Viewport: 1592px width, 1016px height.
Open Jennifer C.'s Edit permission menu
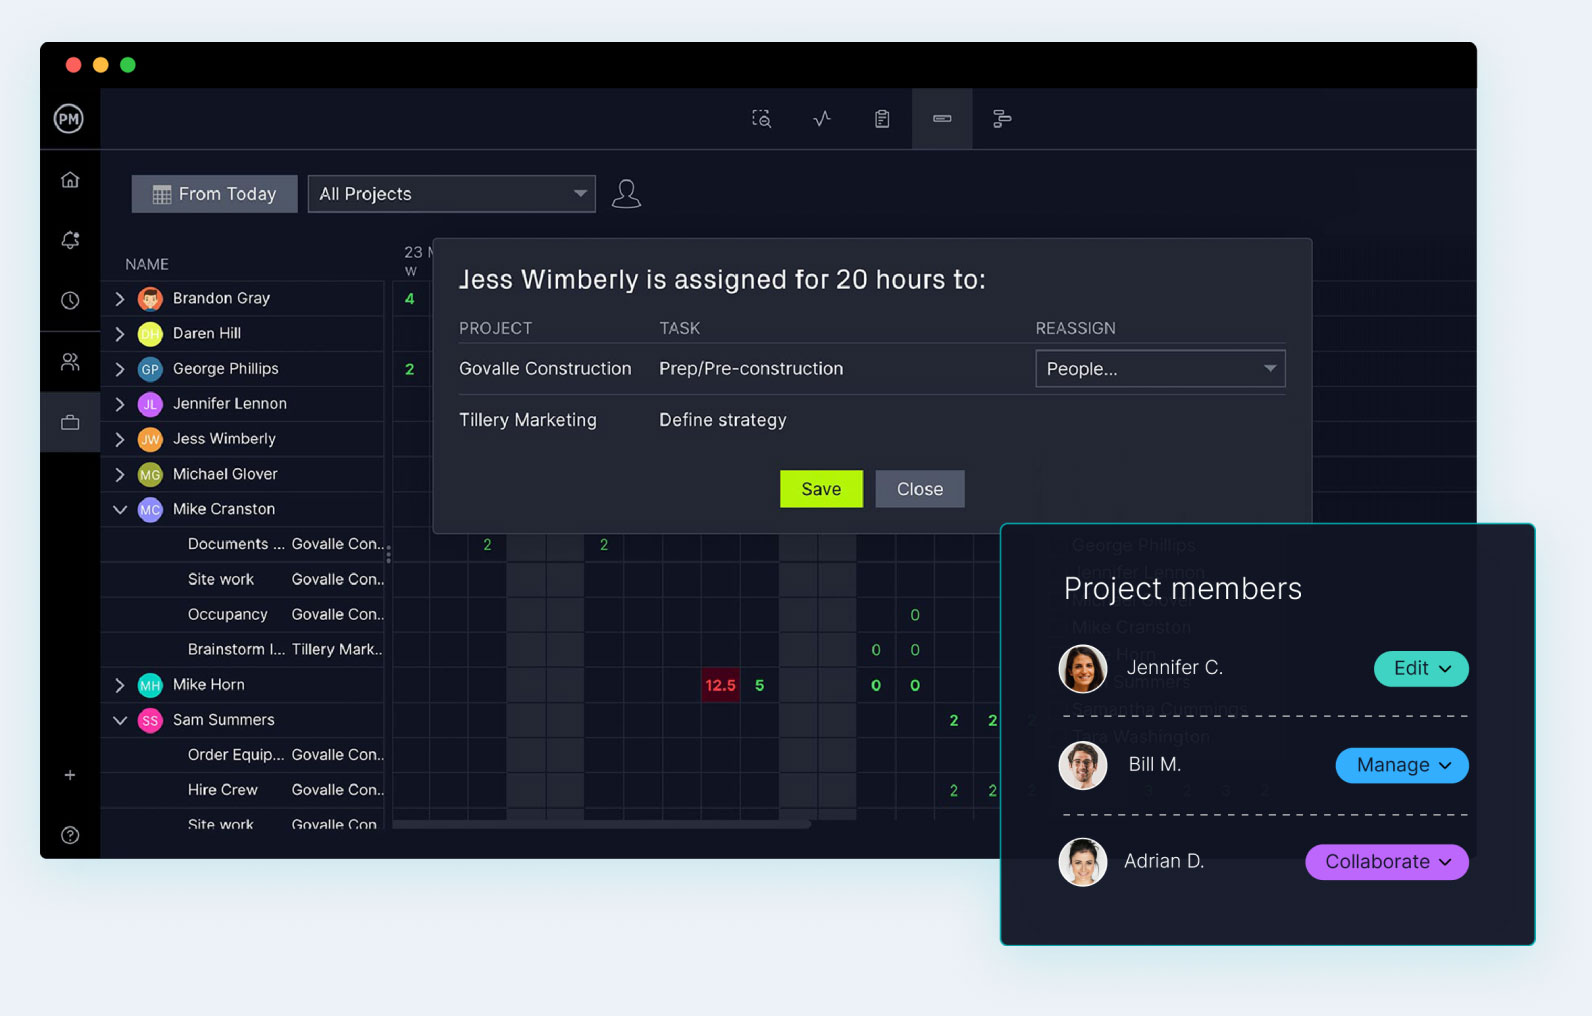coord(1420,669)
